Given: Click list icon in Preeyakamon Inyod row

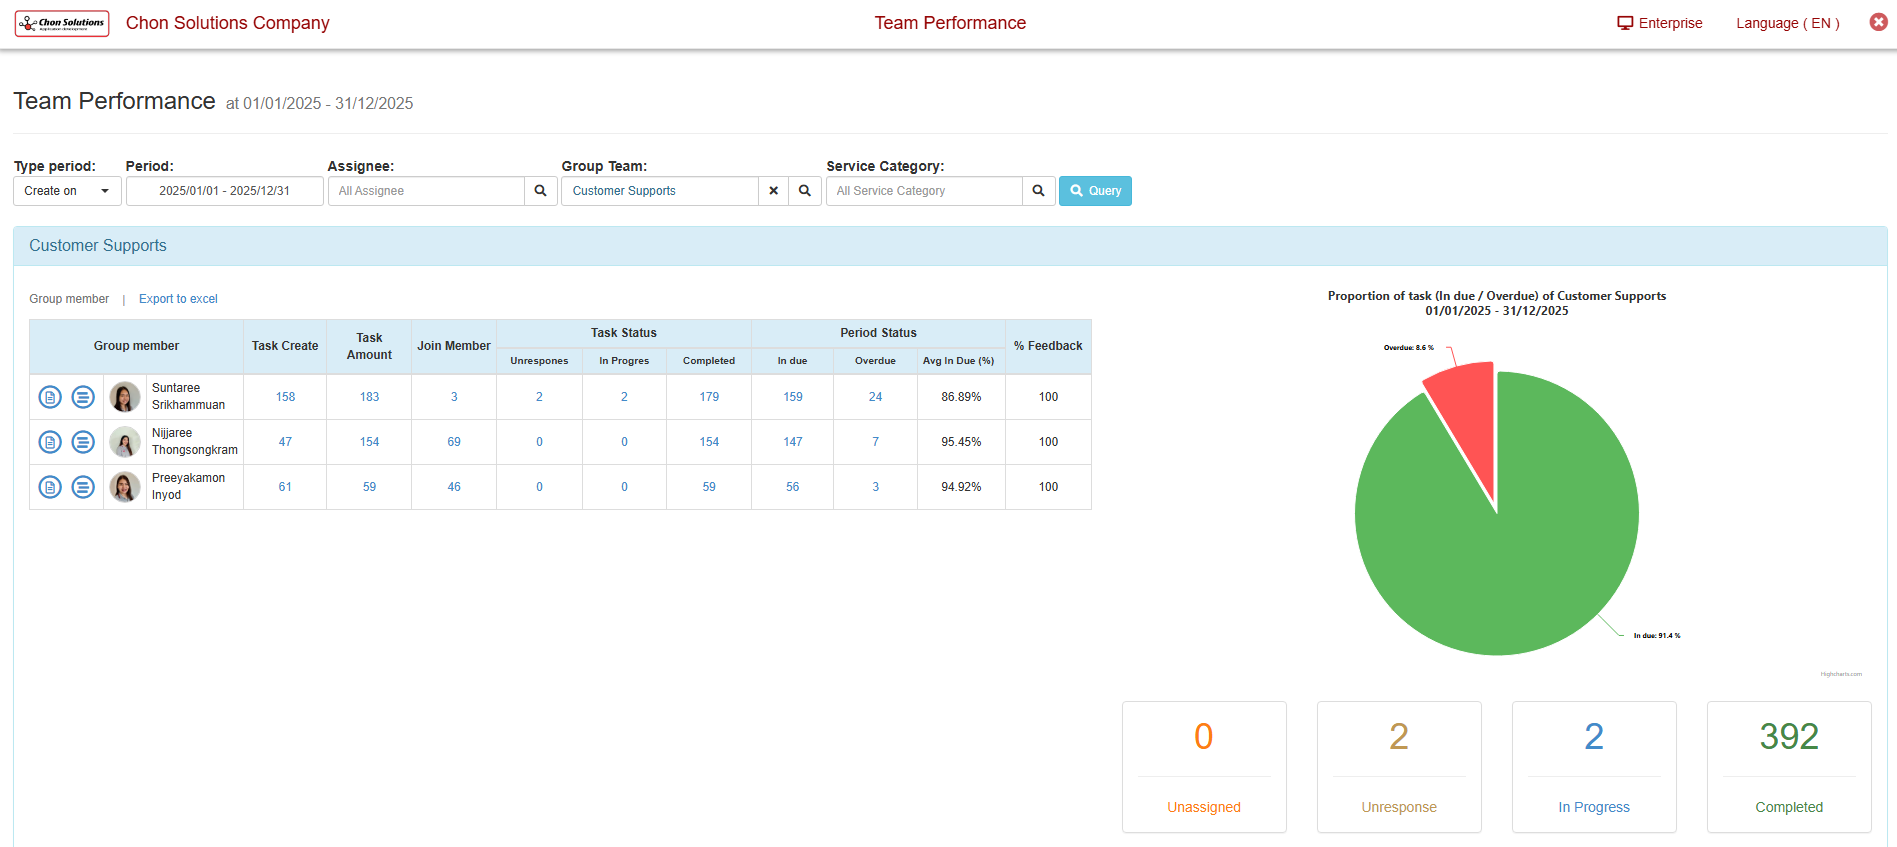Looking at the screenshot, I should pyautogui.click(x=83, y=487).
